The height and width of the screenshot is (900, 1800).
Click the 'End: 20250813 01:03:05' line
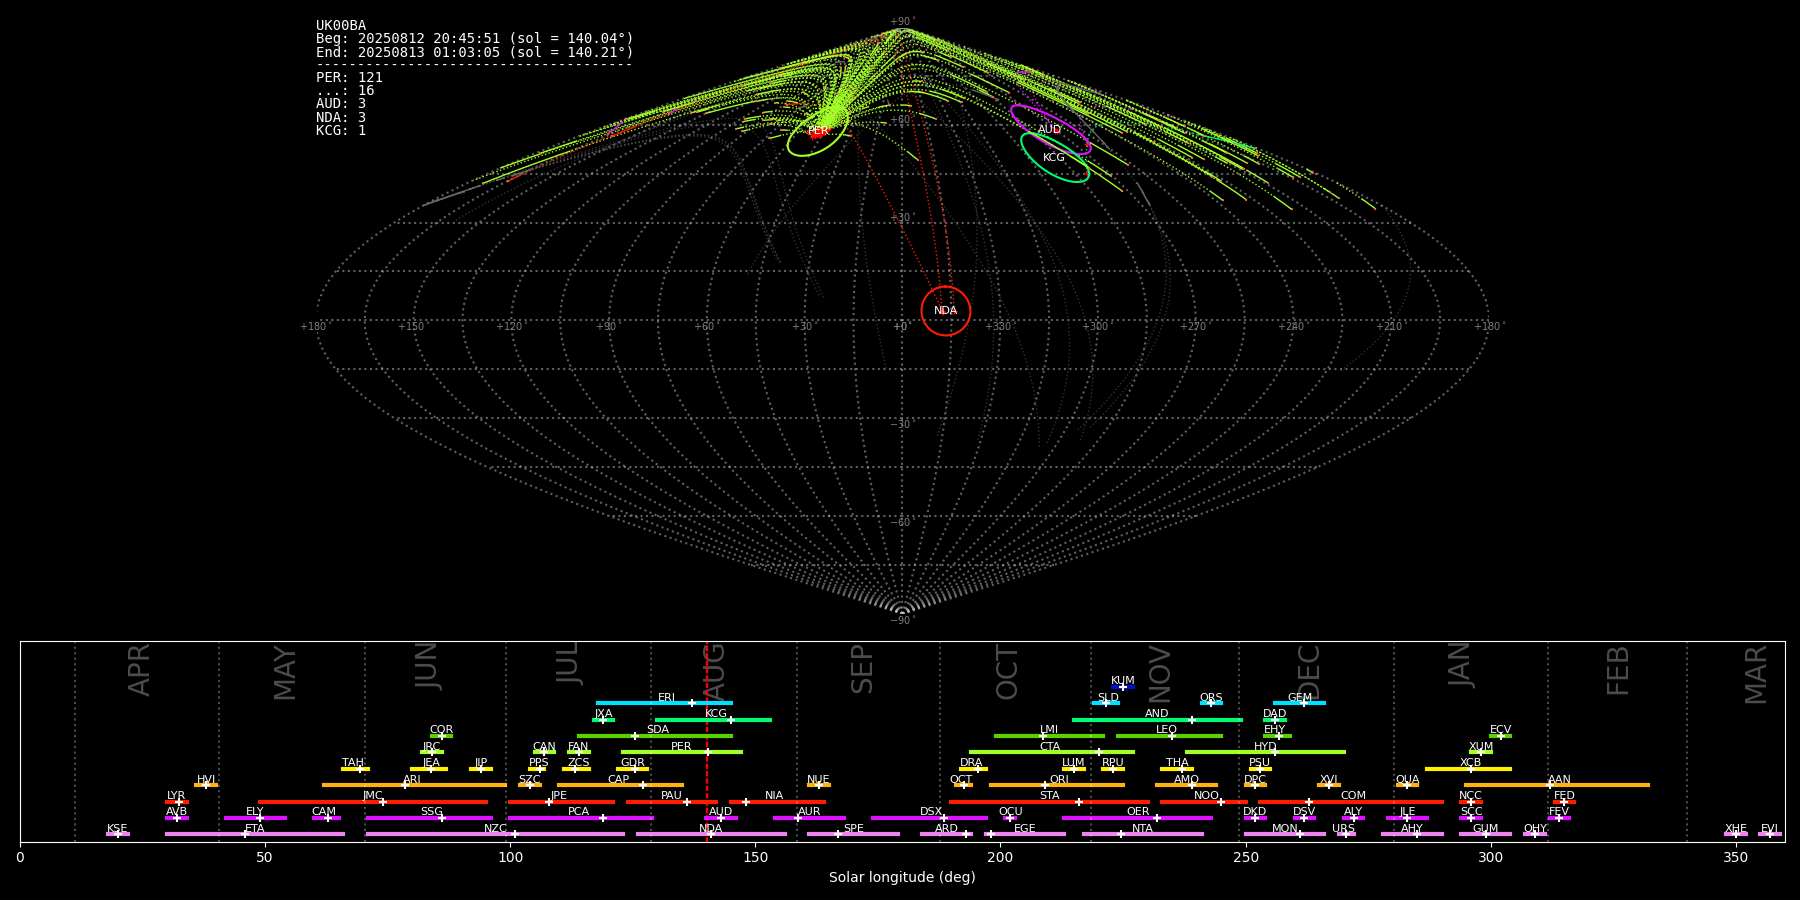point(475,52)
